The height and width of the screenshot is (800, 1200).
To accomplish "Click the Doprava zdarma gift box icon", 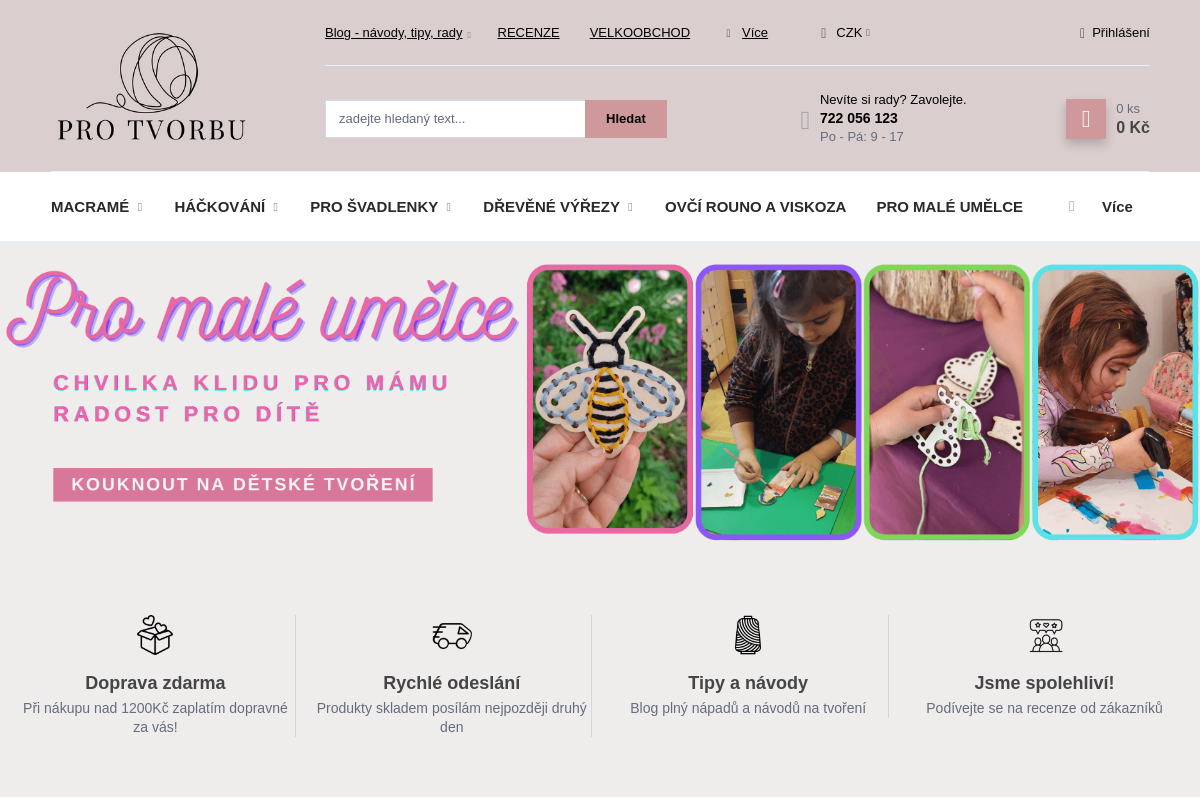I will (155, 635).
